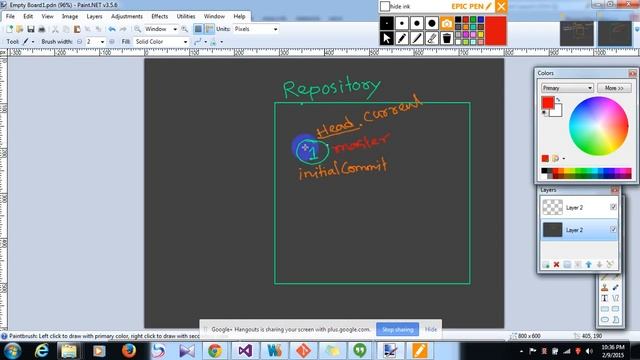Toggle the Epic Pen hide ink checkbox
The height and width of the screenshot is (360, 640).
click(384, 7)
